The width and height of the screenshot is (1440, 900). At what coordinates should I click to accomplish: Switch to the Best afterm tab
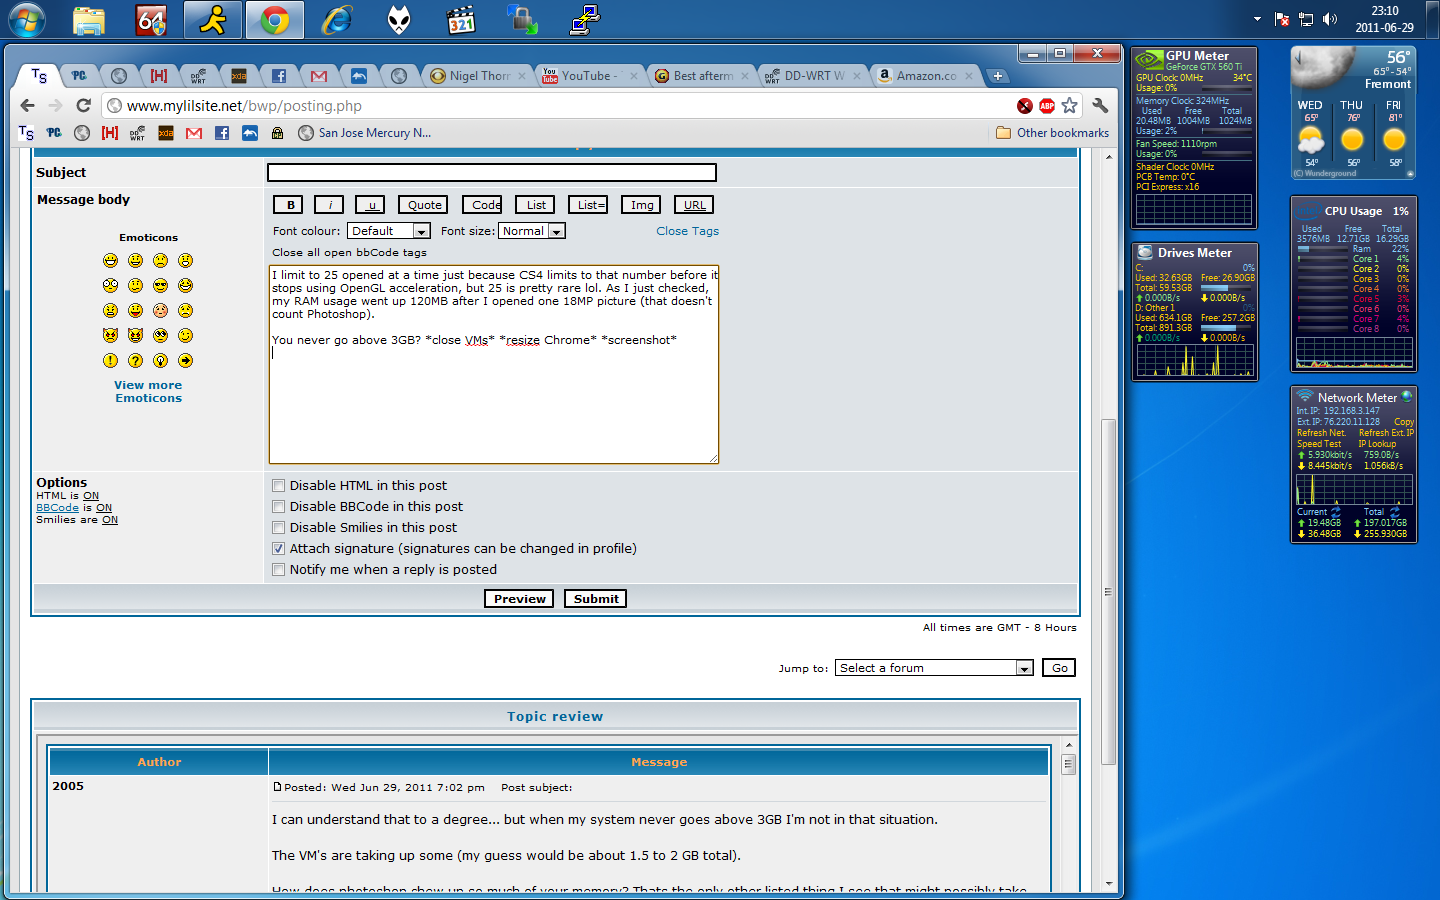tap(701, 76)
